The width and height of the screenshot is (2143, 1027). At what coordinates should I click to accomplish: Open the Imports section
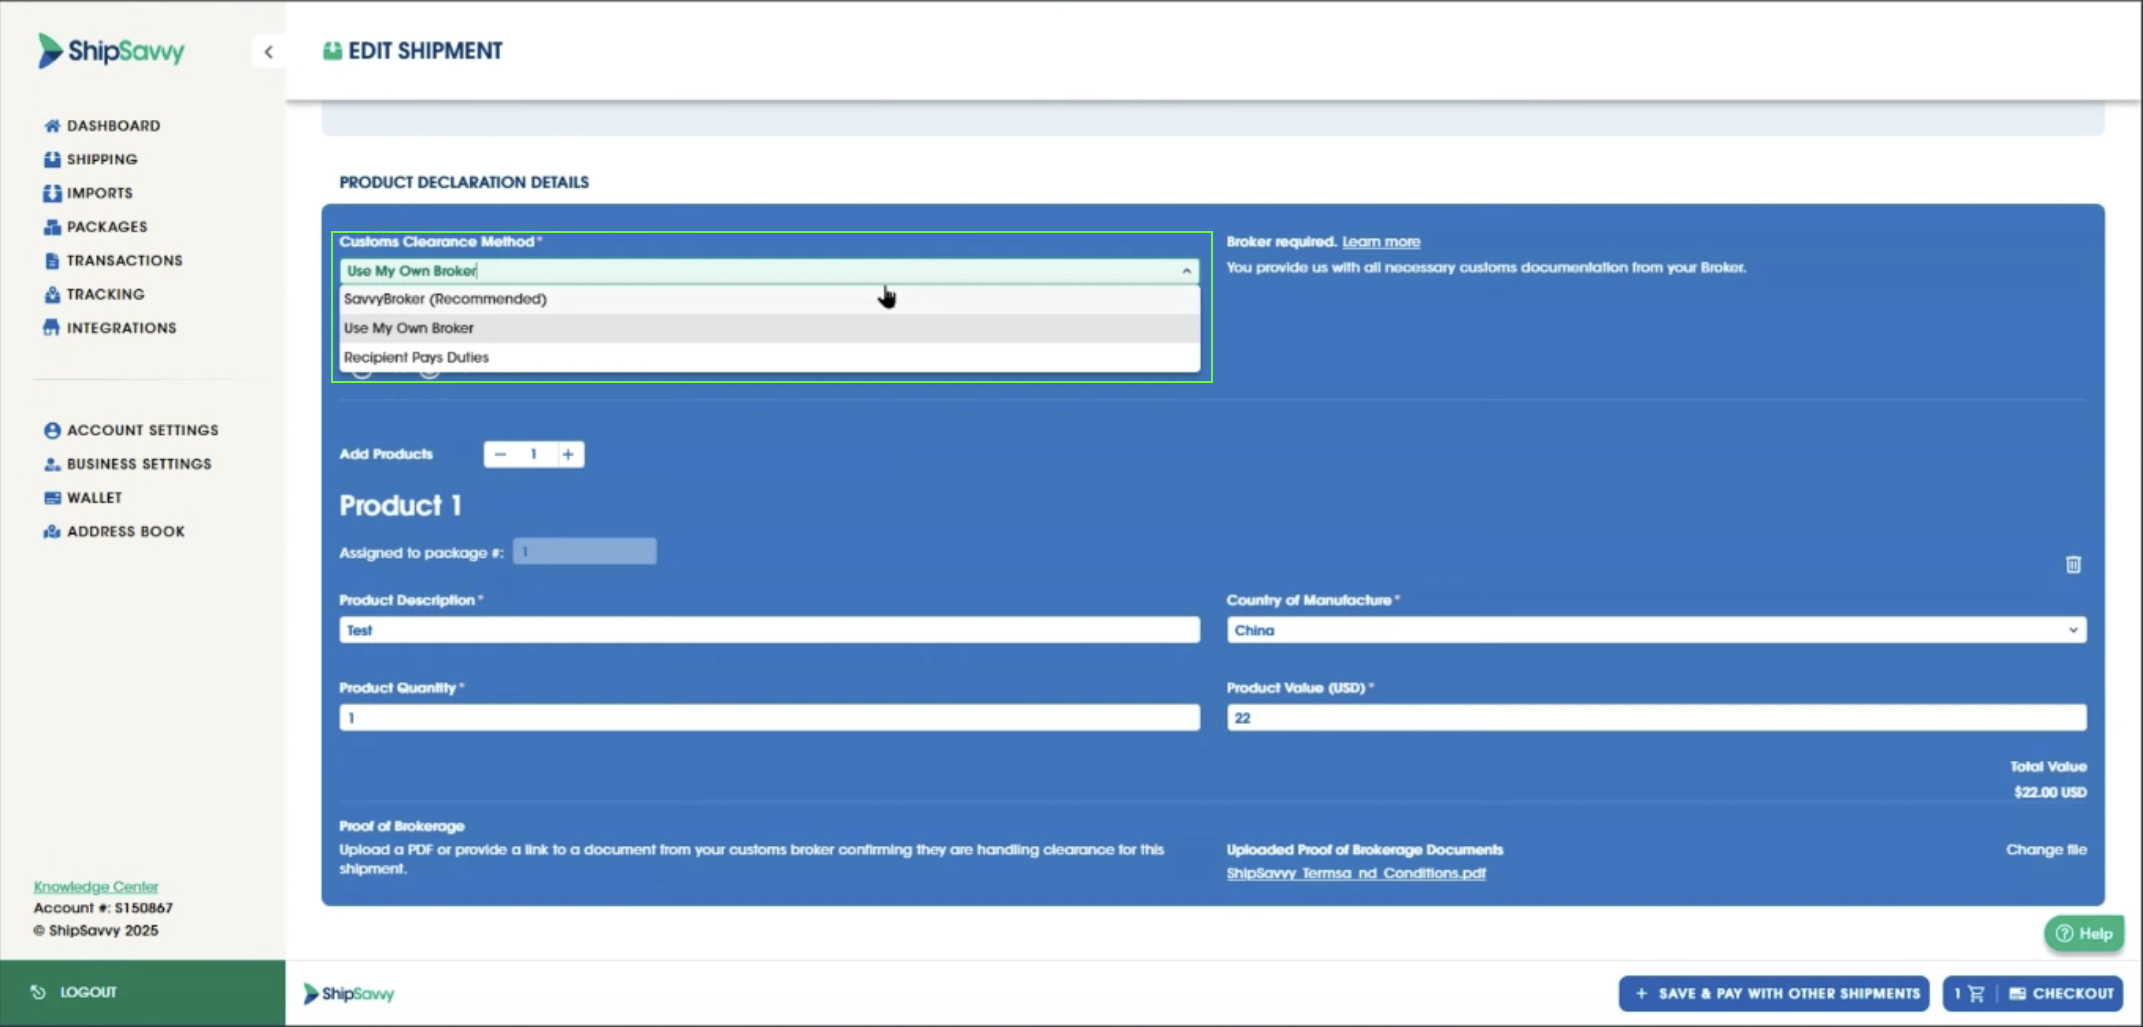99,193
